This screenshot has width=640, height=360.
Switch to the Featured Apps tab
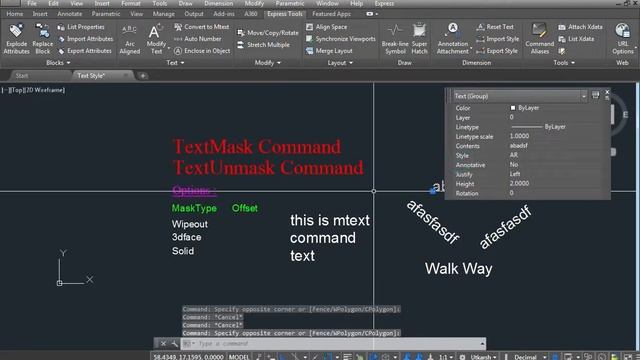(x=331, y=14)
